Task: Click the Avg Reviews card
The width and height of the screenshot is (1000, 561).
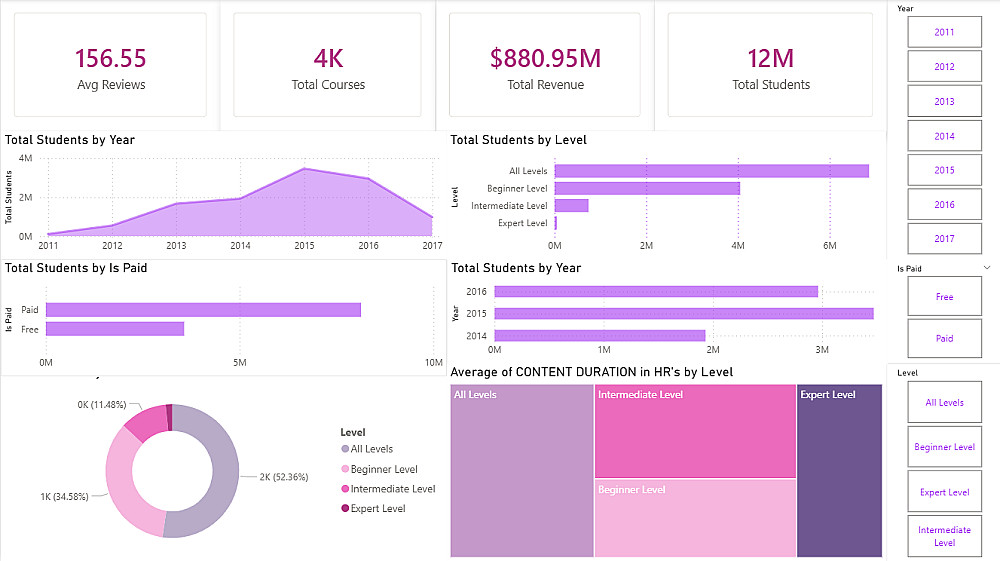Action: click(x=110, y=65)
